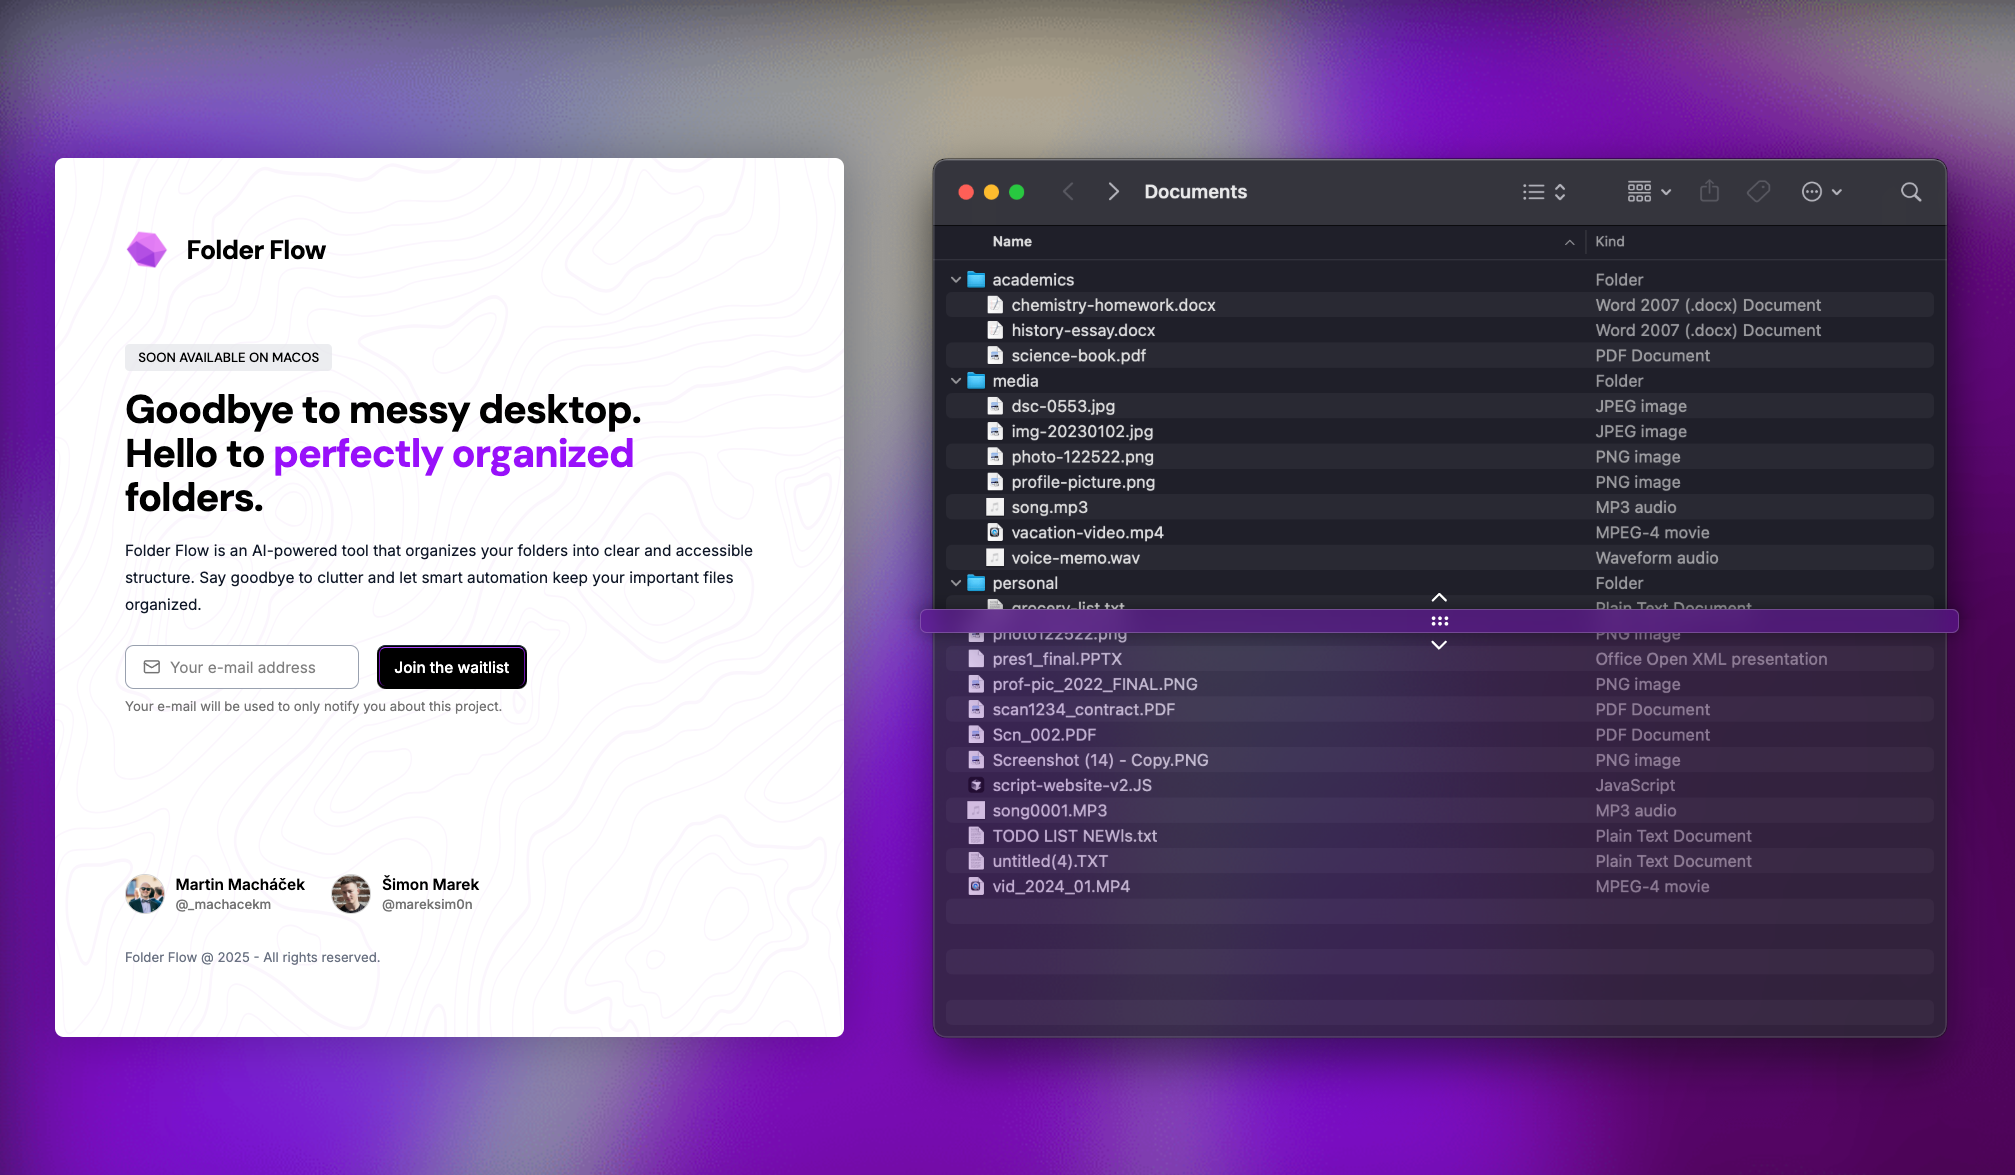The image size is (2015, 1175).
Task: Open Search in the Finder toolbar
Action: click(x=1911, y=191)
